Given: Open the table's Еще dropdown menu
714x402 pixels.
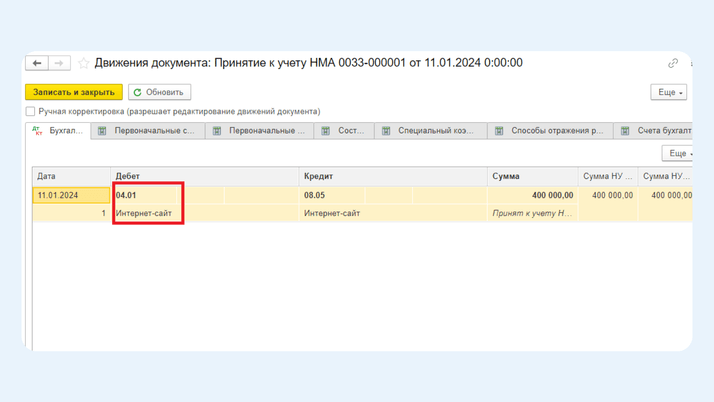Looking at the screenshot, I should [x=678, y=153].
